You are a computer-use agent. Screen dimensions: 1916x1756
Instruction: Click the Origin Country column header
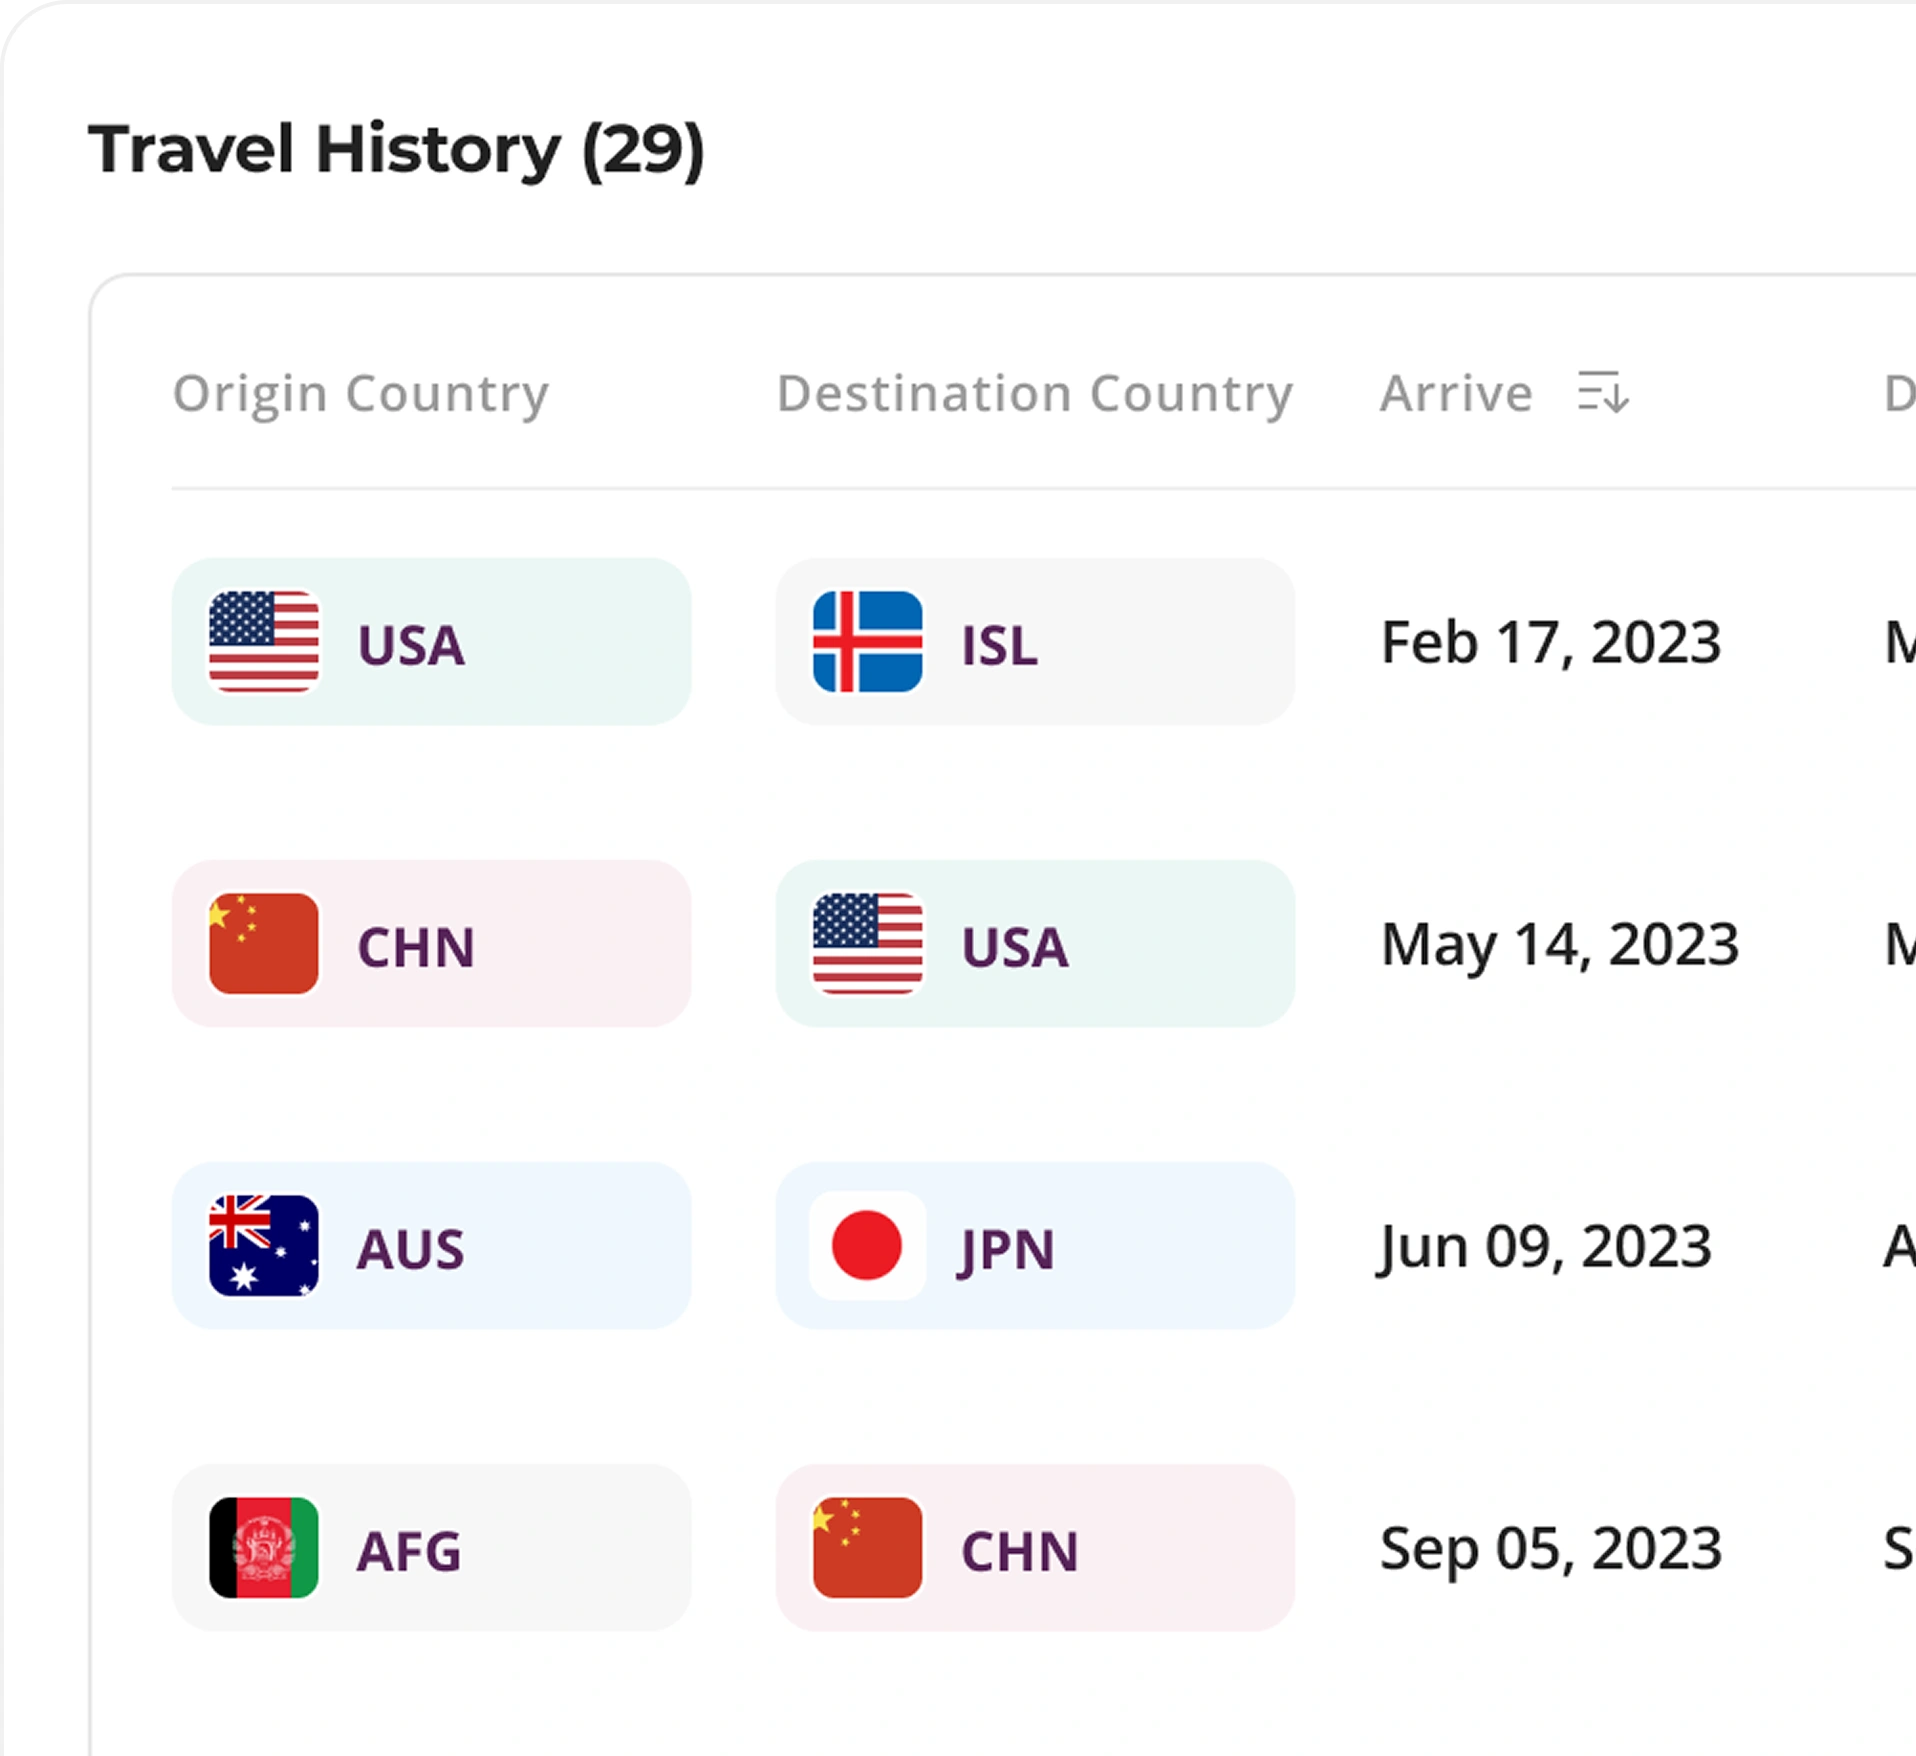click(361, 393)
